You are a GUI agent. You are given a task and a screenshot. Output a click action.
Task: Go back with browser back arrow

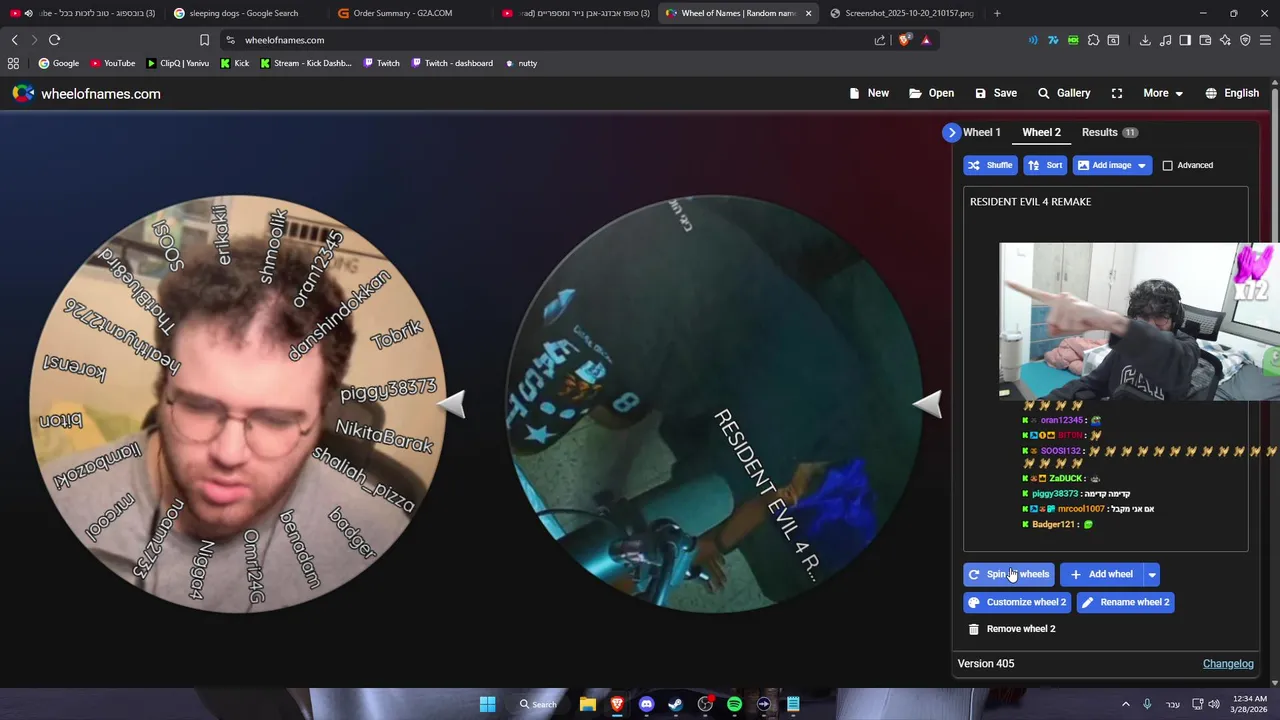click(14, 40)
